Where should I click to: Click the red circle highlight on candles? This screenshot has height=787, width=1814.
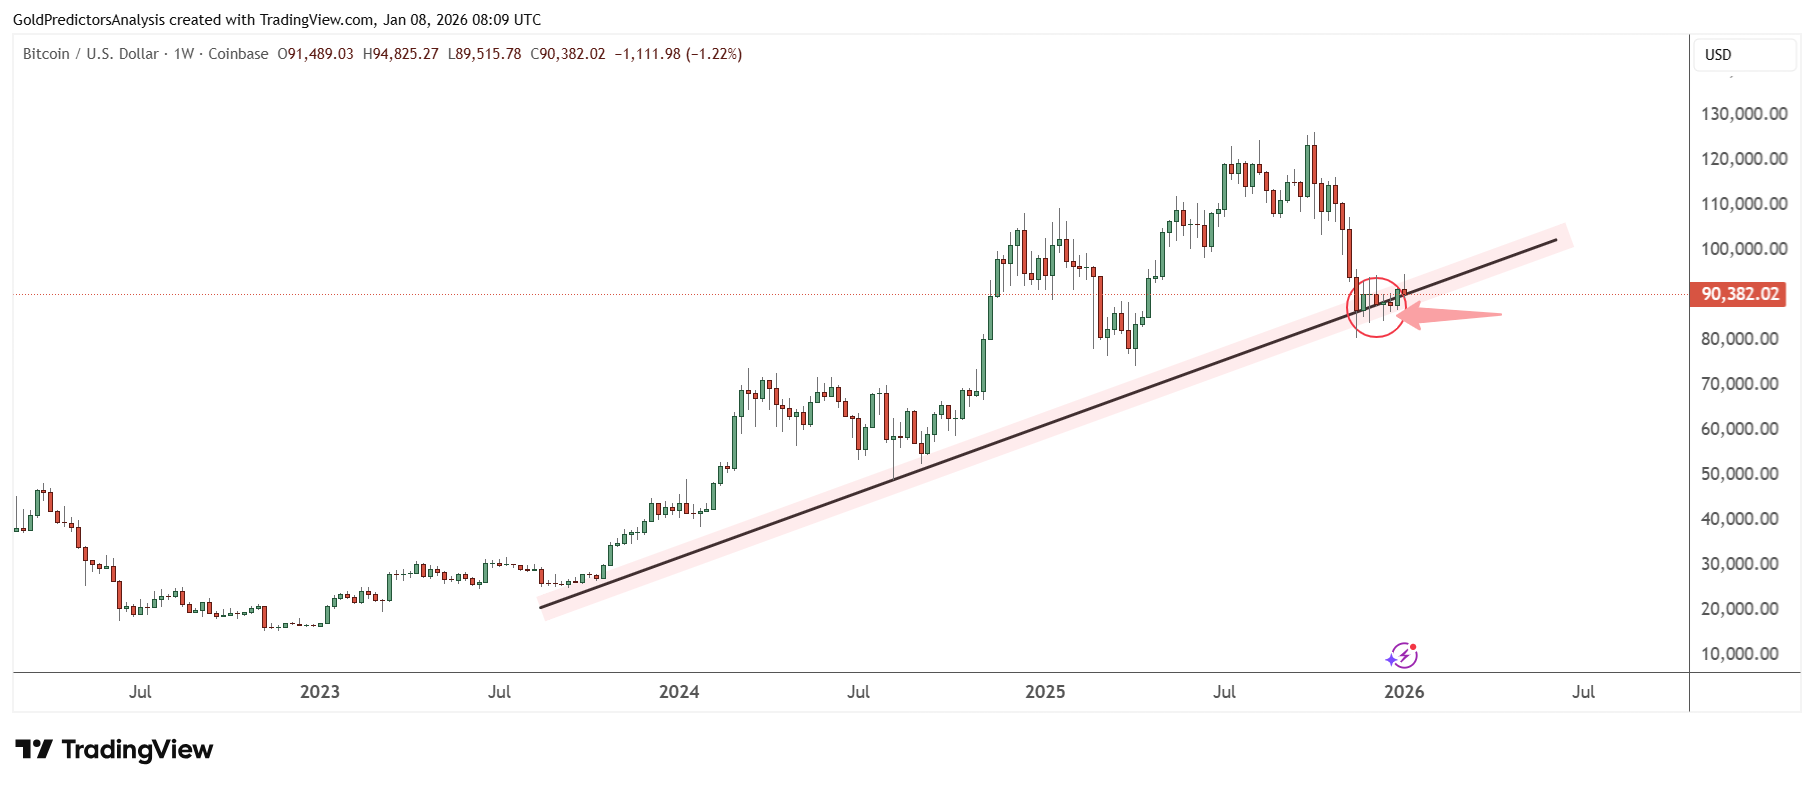[x=1376, y=307]
